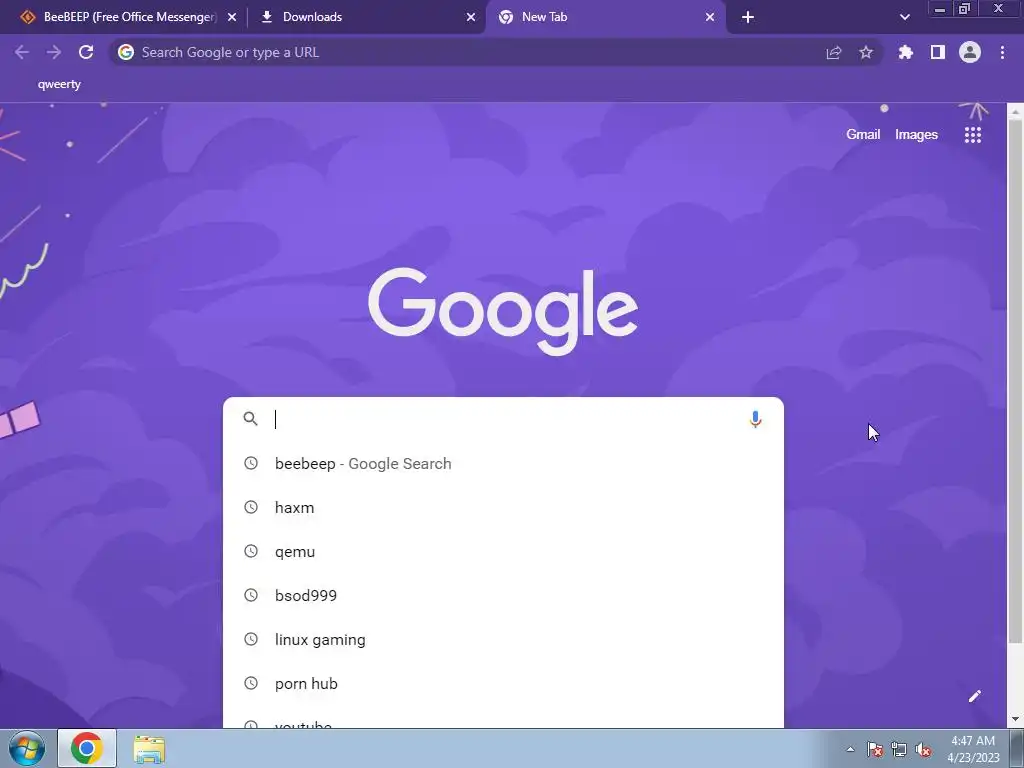Close the BeeBEEP tab

point(232,17)
